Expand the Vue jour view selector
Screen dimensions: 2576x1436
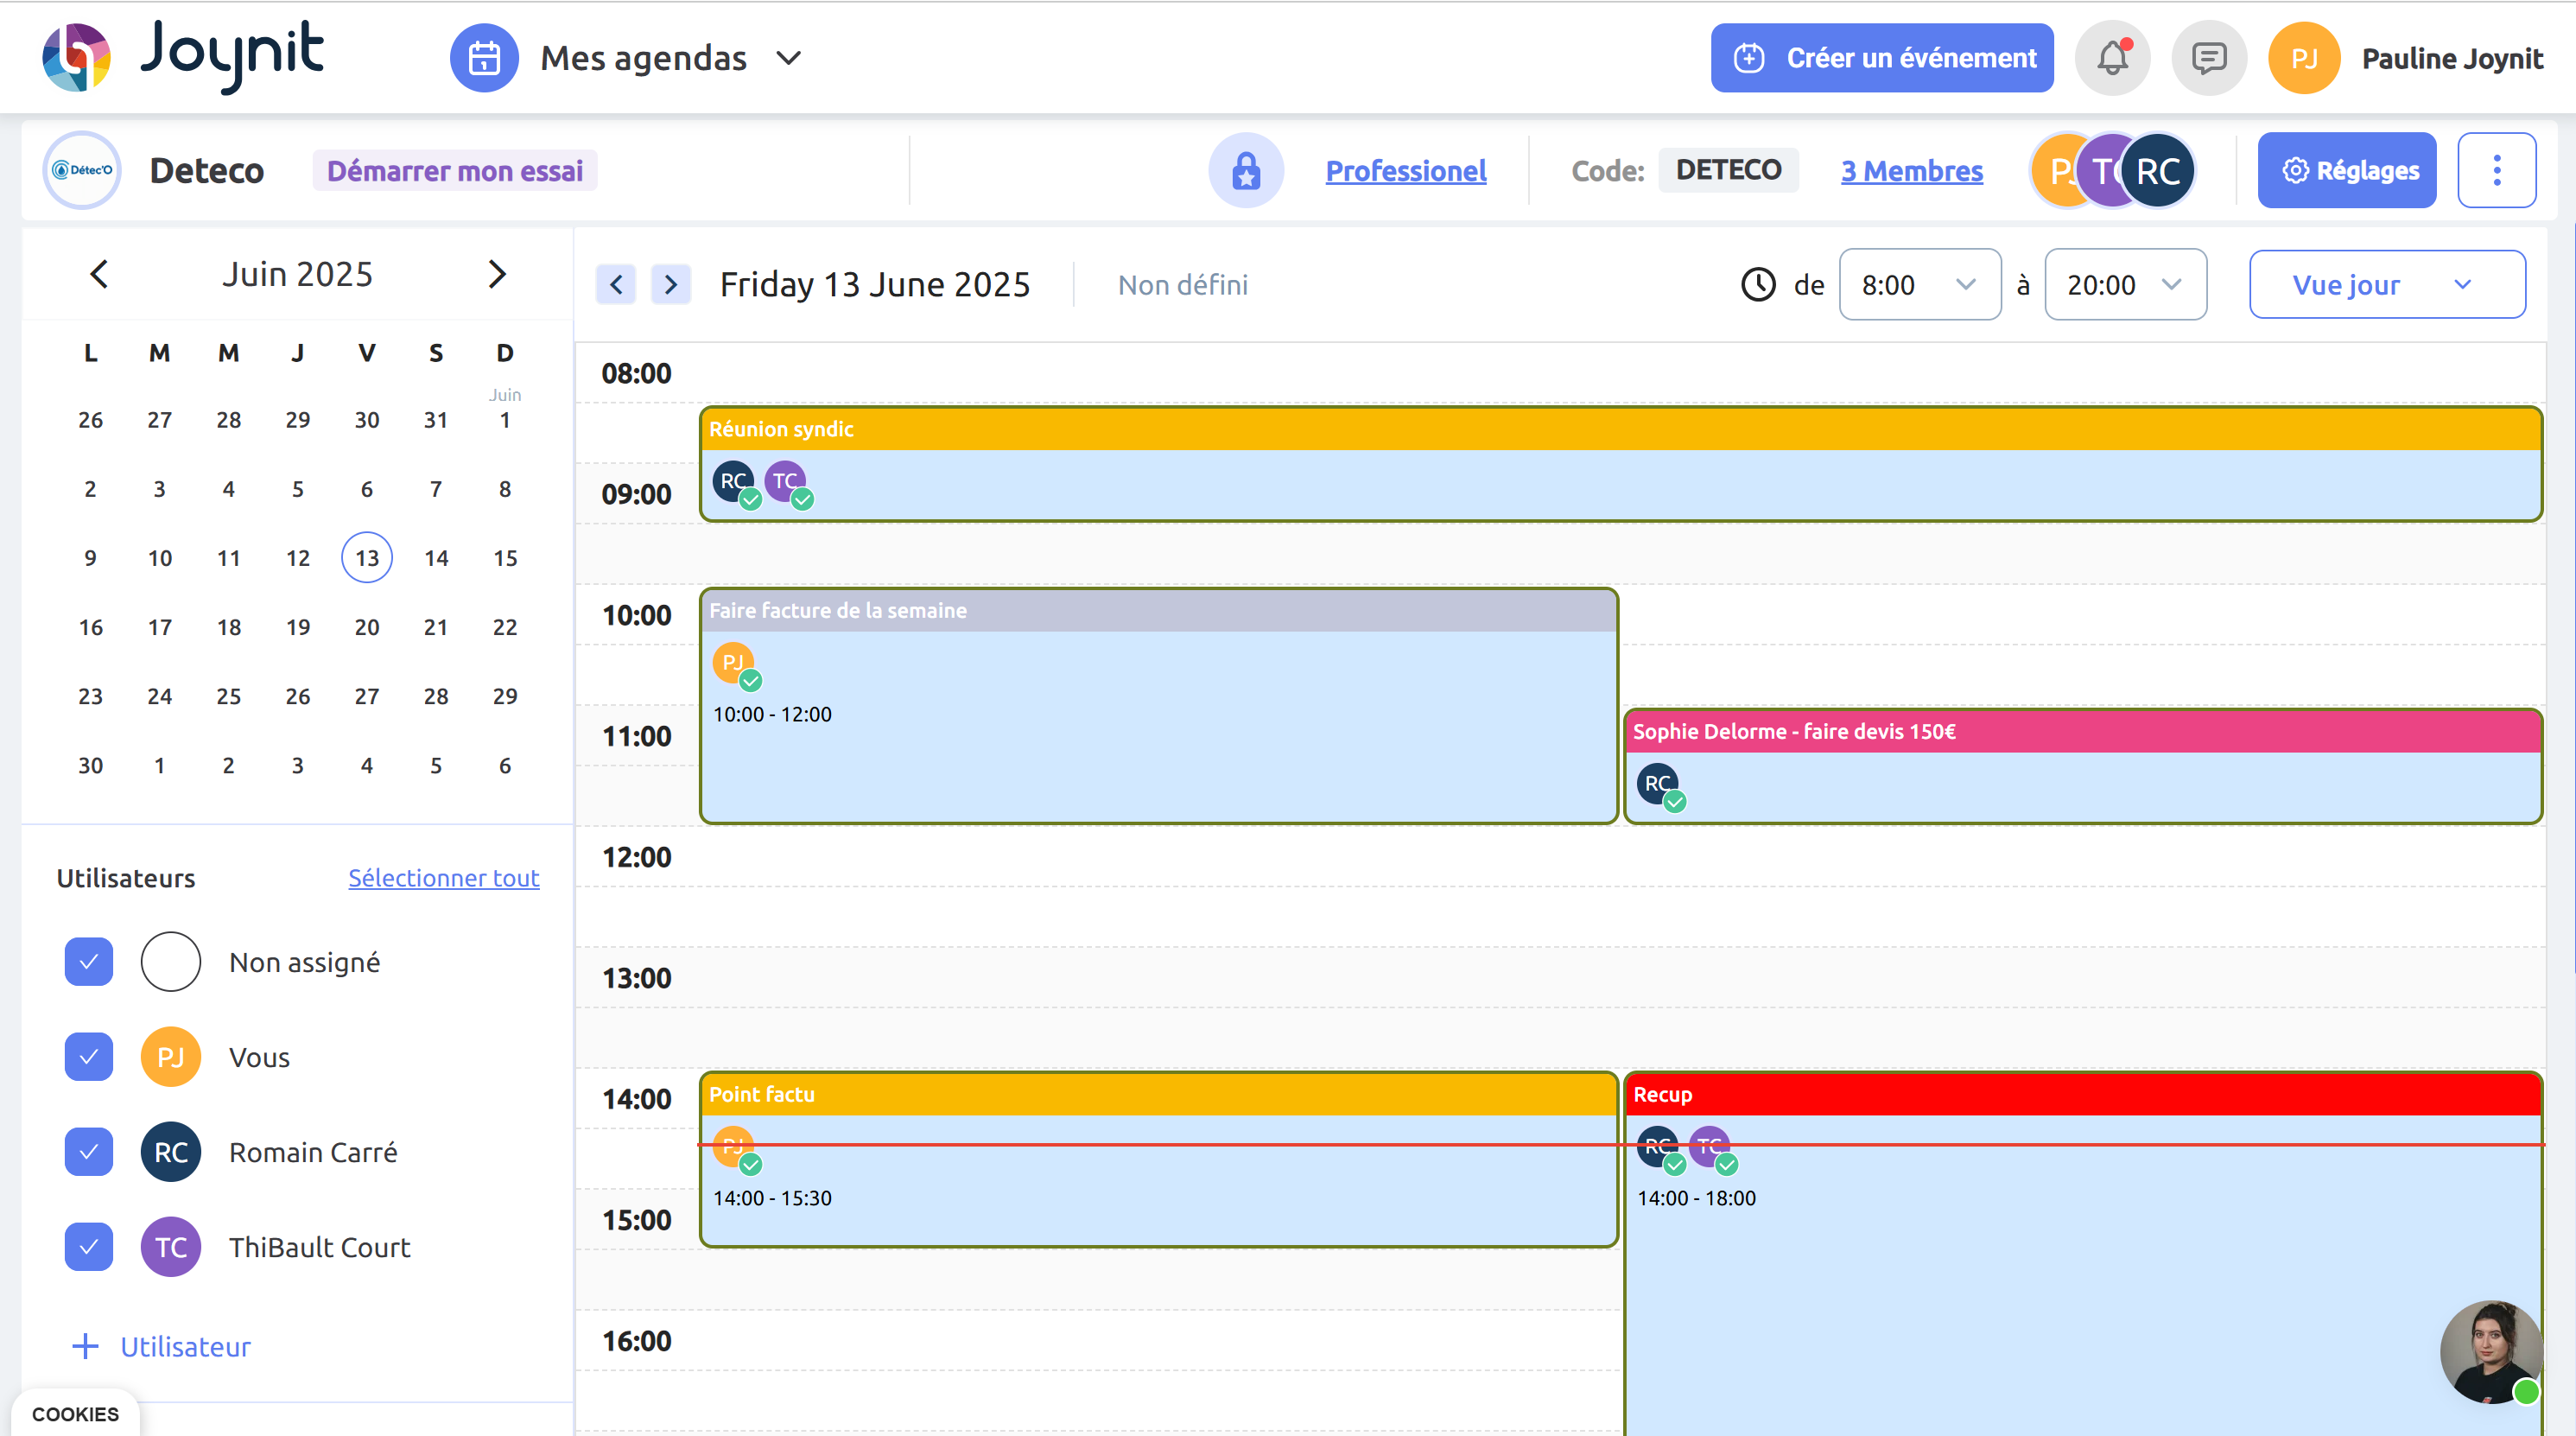(x=2386, y=285)
